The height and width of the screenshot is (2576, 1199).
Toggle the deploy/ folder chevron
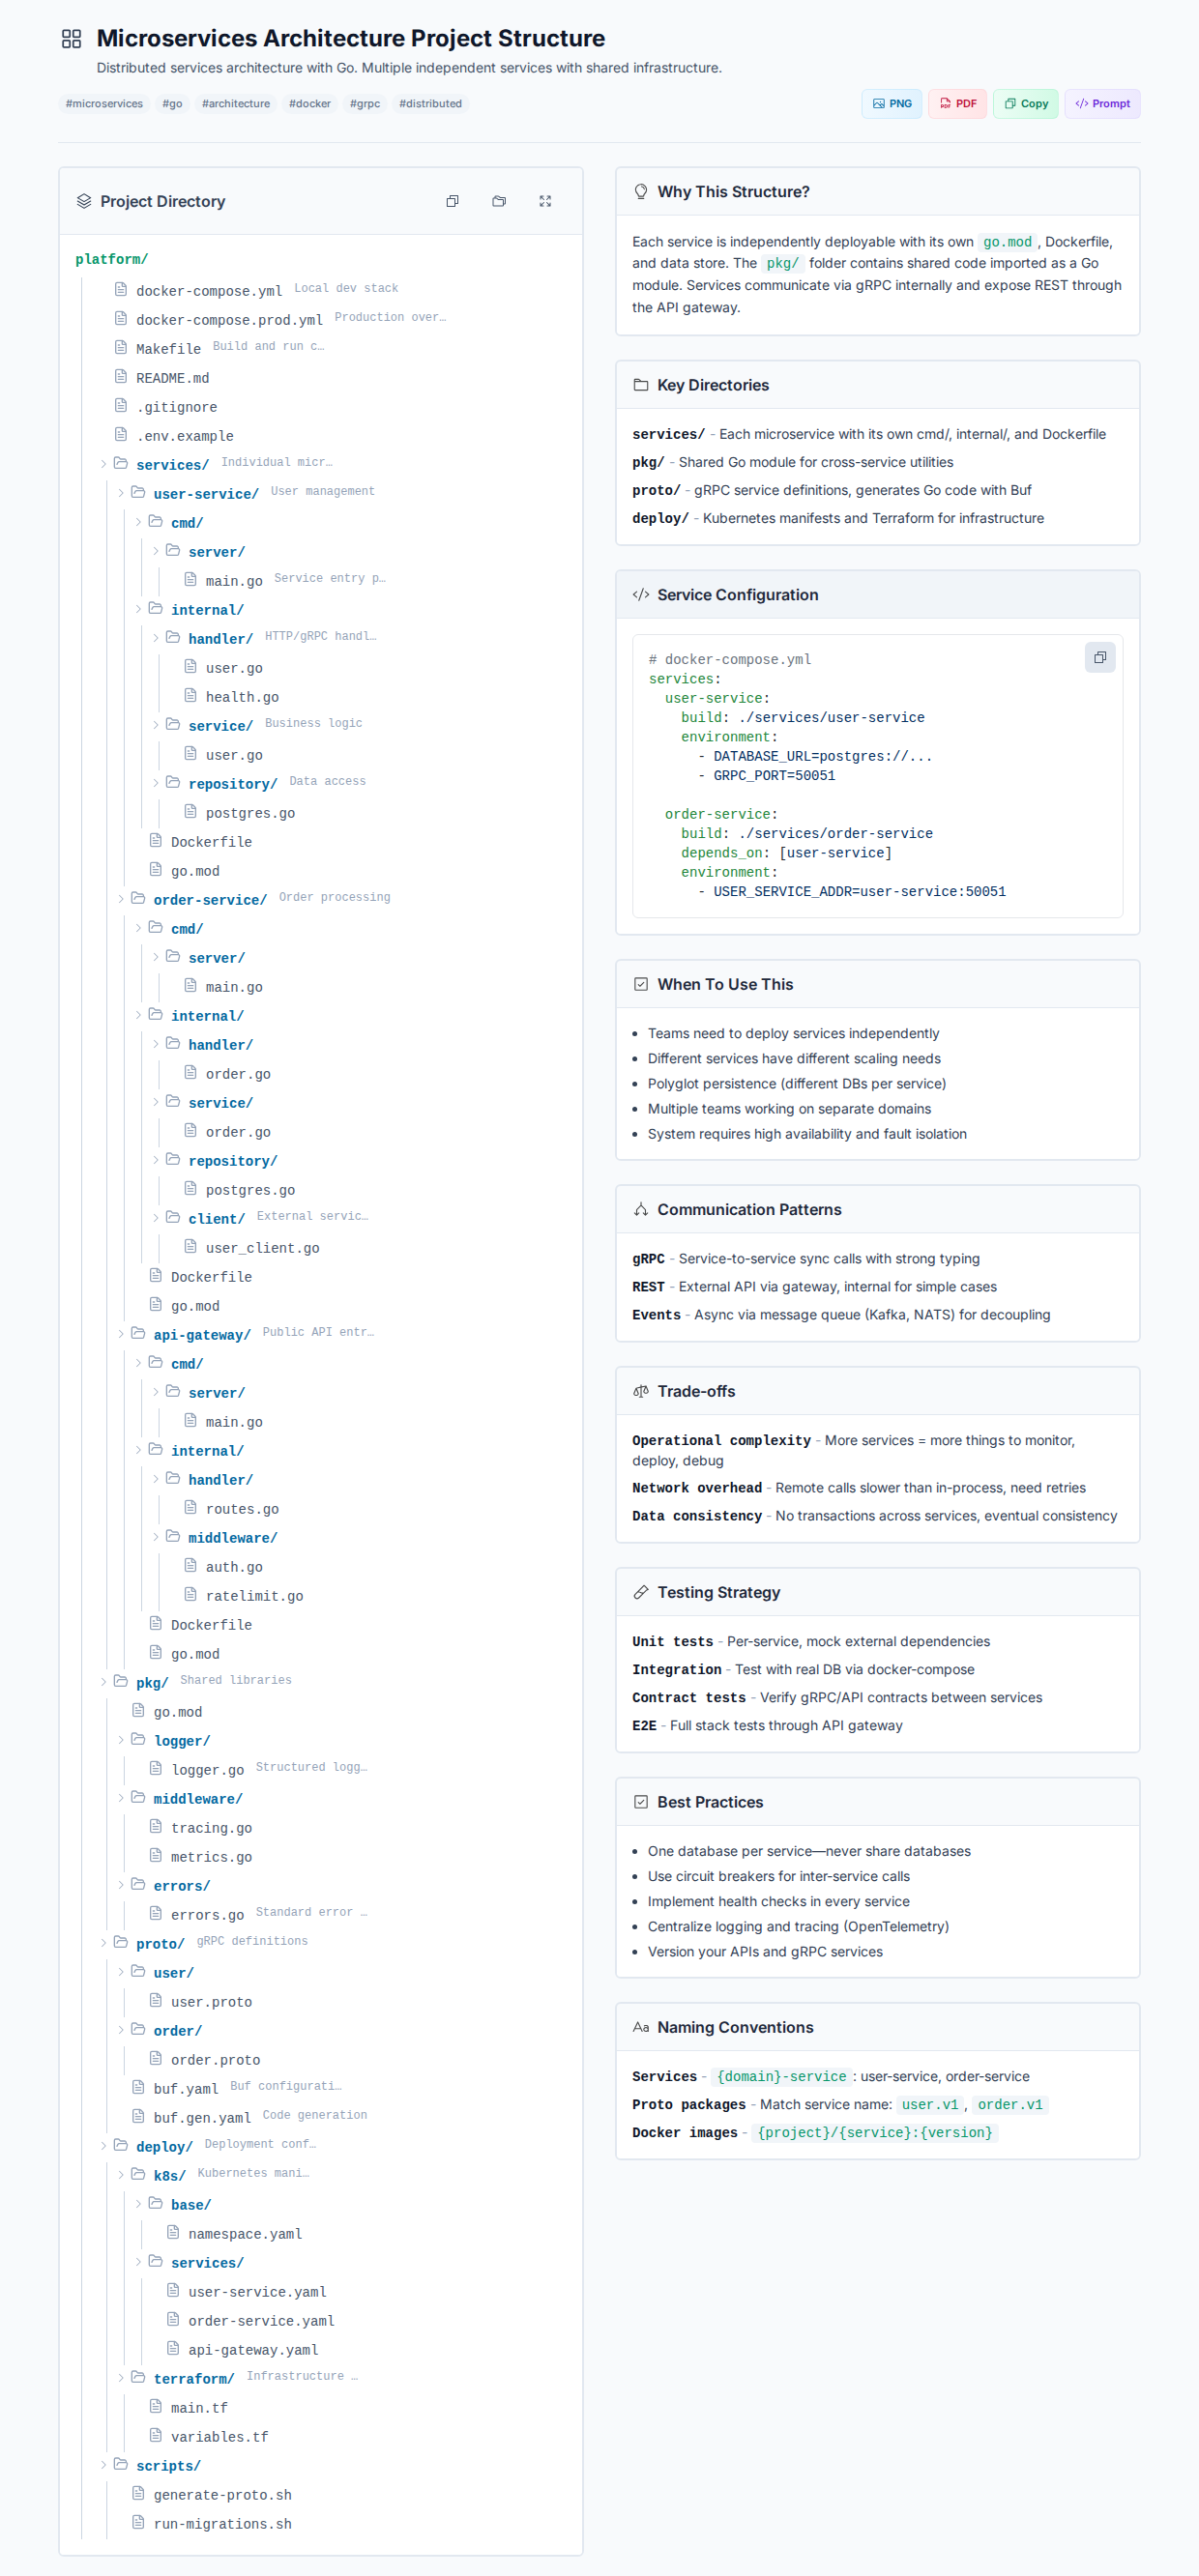pyautogui.click(x=103, y=2146)
